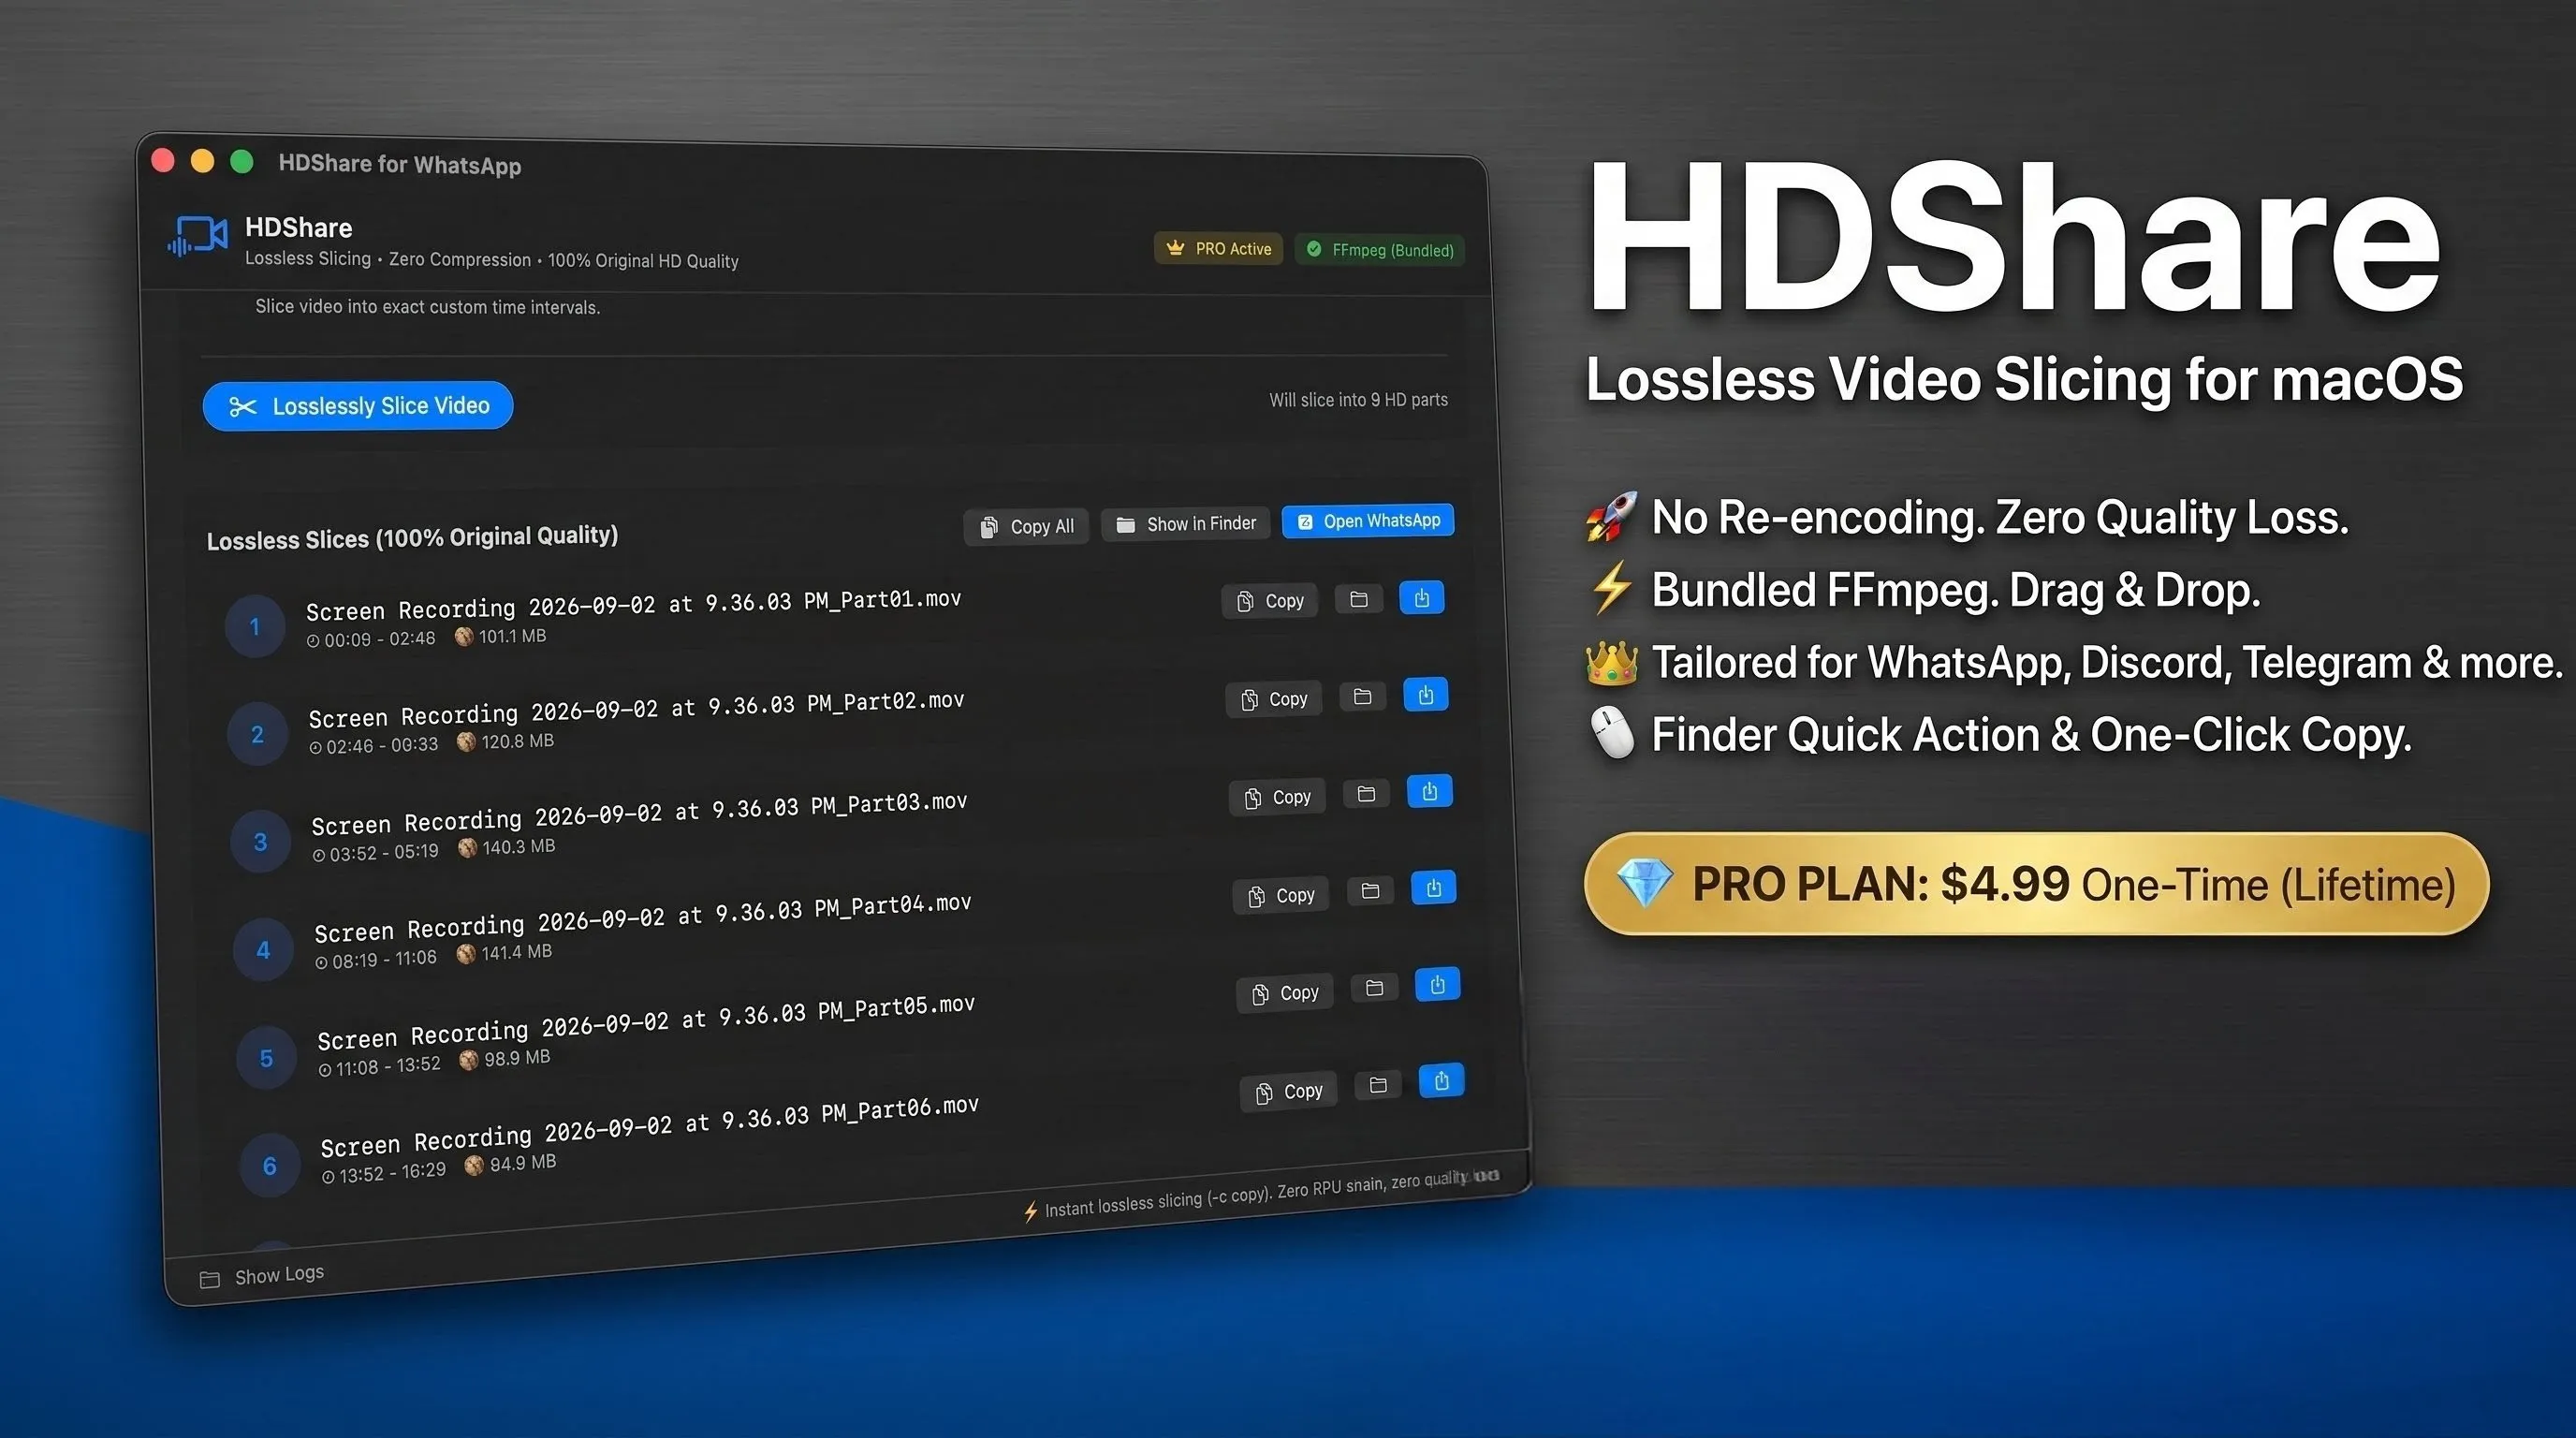Image resolution: width=2576 pixels, height=1438 pixels.
Task: Click slice number 5 circle badge
Action: point(267,1057)
